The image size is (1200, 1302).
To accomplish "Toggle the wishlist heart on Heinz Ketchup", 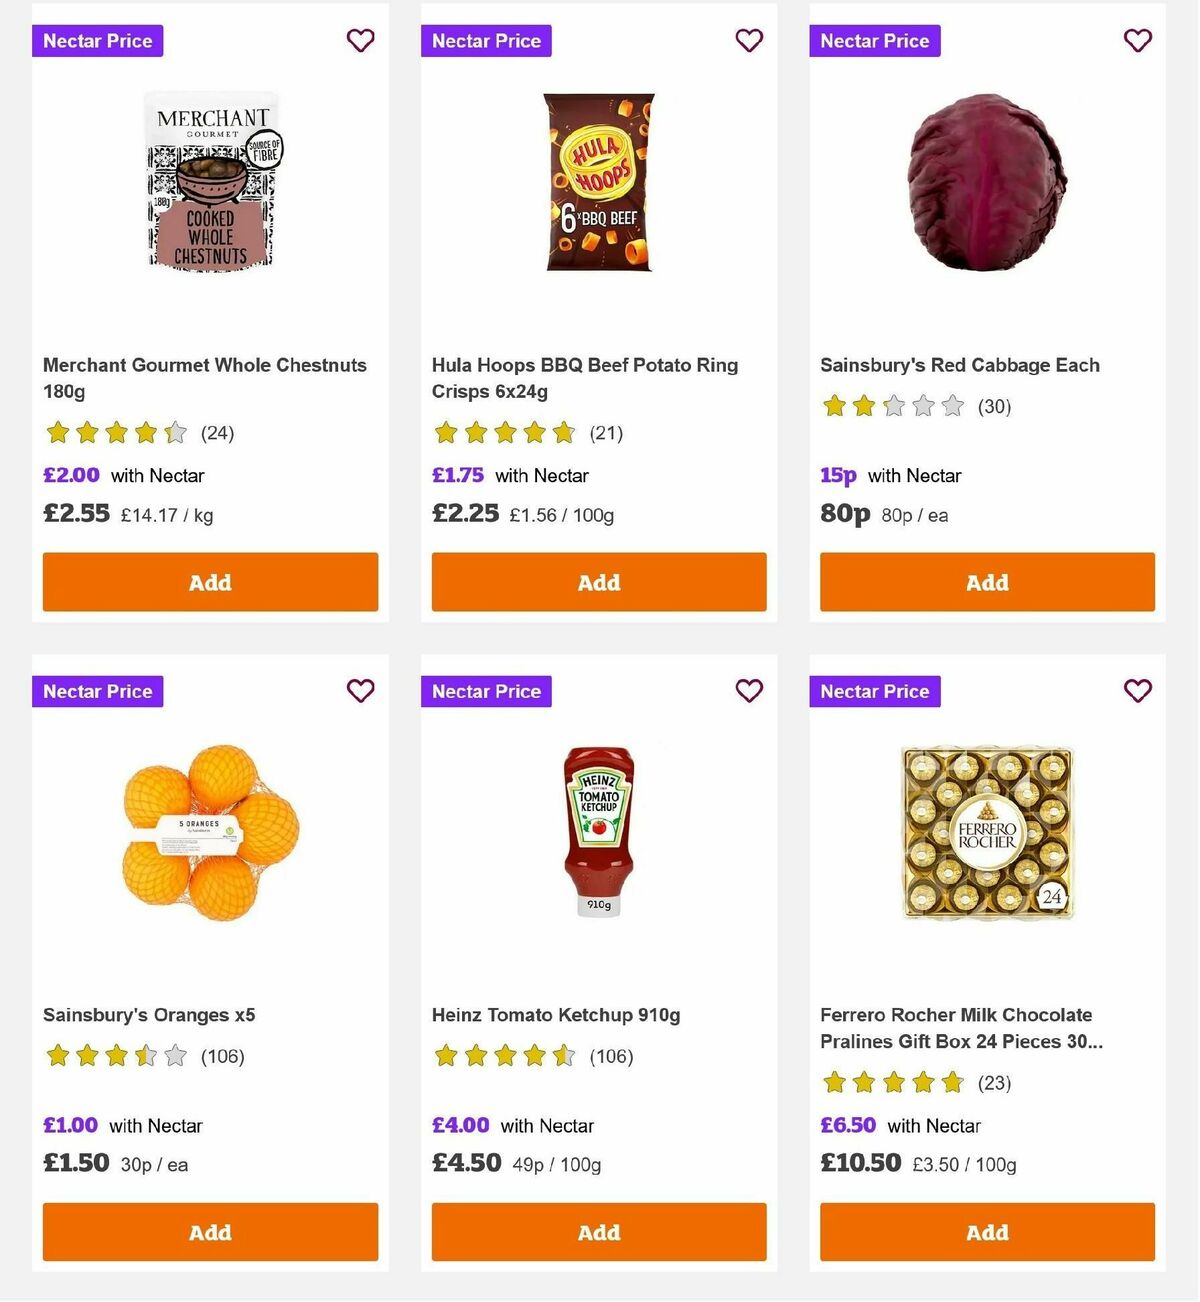I will pos(749,690).
